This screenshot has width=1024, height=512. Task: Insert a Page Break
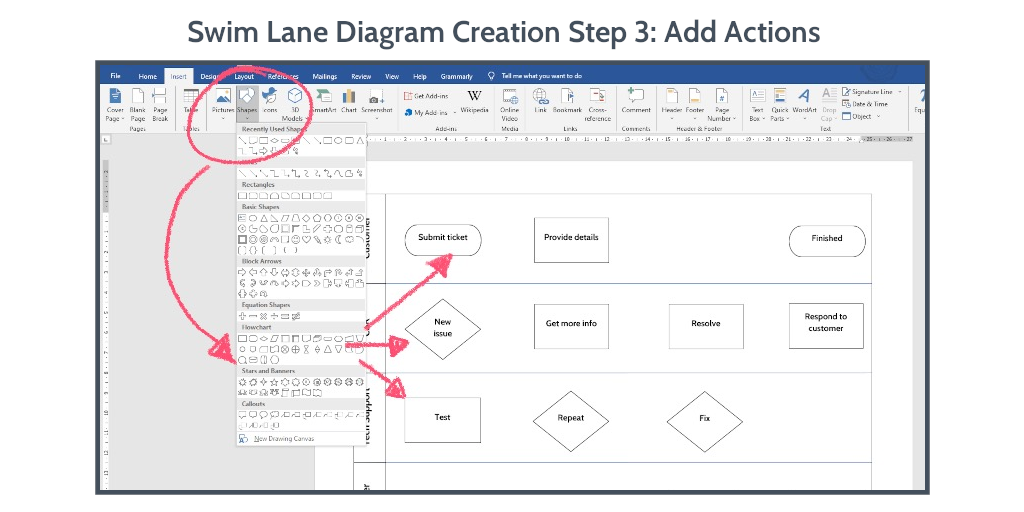(160, 104)
